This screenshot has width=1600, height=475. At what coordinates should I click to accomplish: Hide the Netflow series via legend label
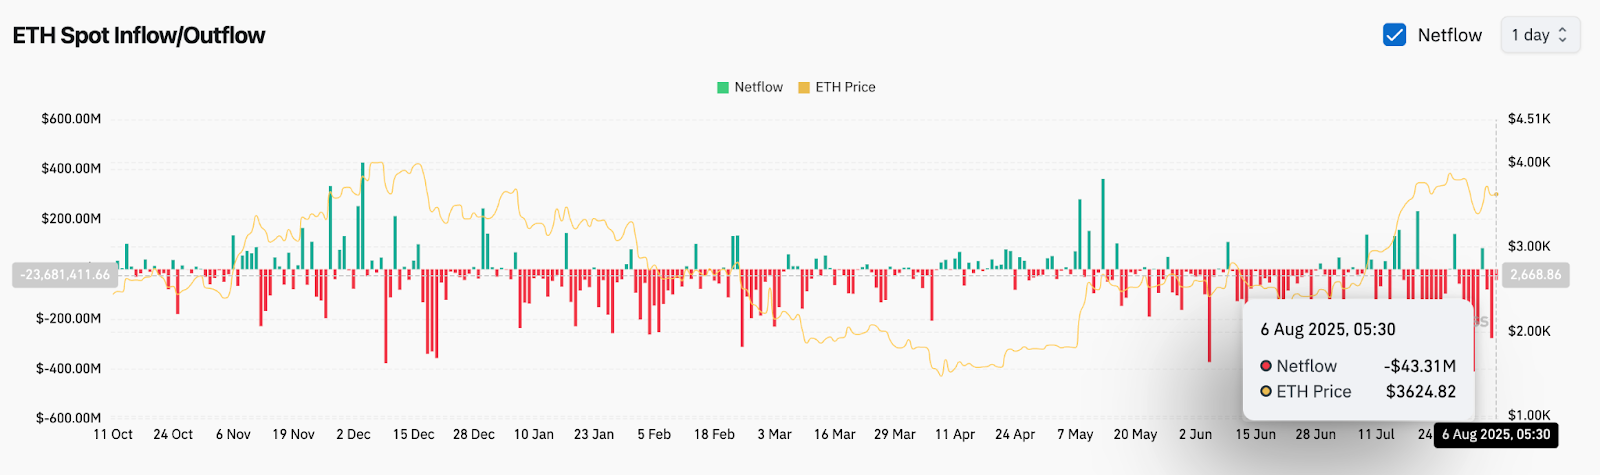(758, 88)
